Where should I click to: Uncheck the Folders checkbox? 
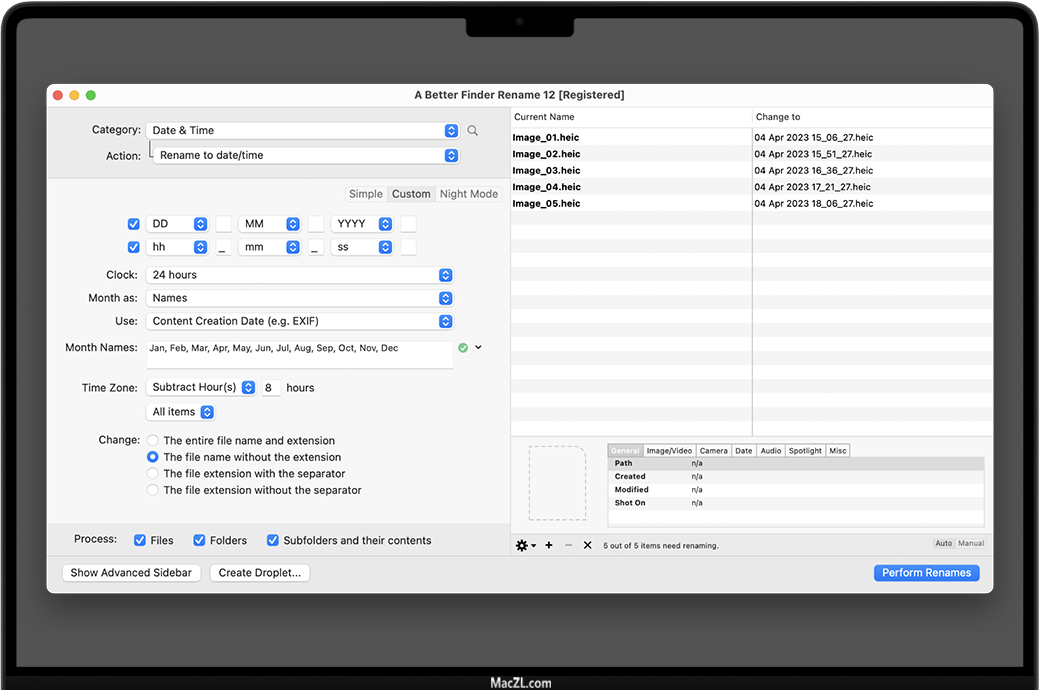point(200,540)
